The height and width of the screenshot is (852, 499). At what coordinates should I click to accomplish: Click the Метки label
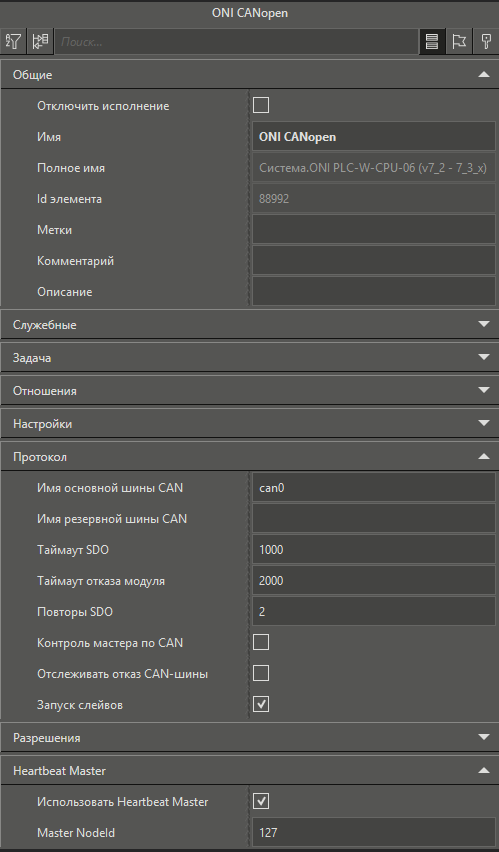54,230
